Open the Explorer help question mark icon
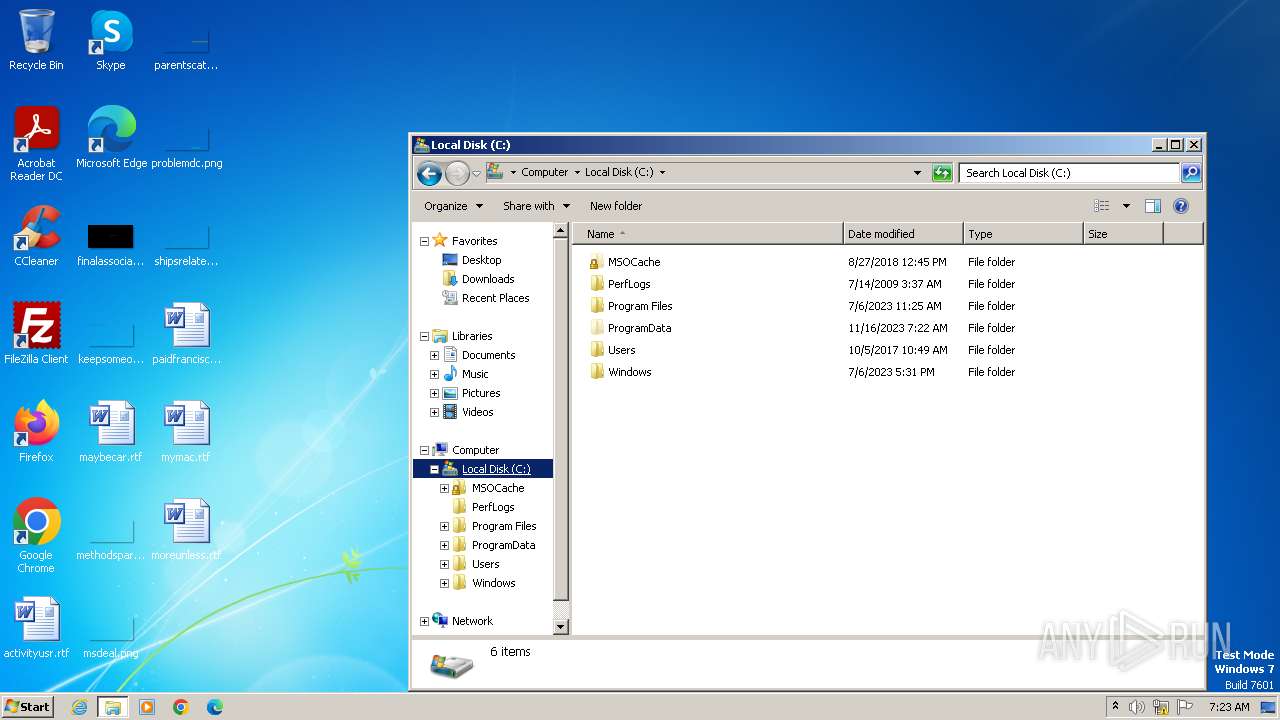The height and width of the screenshot is (720, 1280). 1180,206
